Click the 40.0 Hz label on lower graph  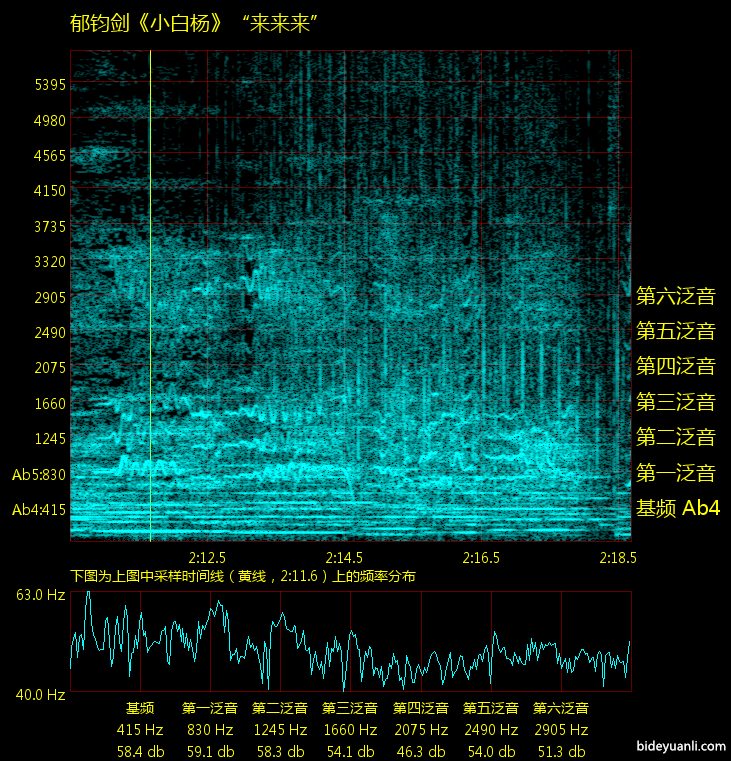tap(40, 694)
